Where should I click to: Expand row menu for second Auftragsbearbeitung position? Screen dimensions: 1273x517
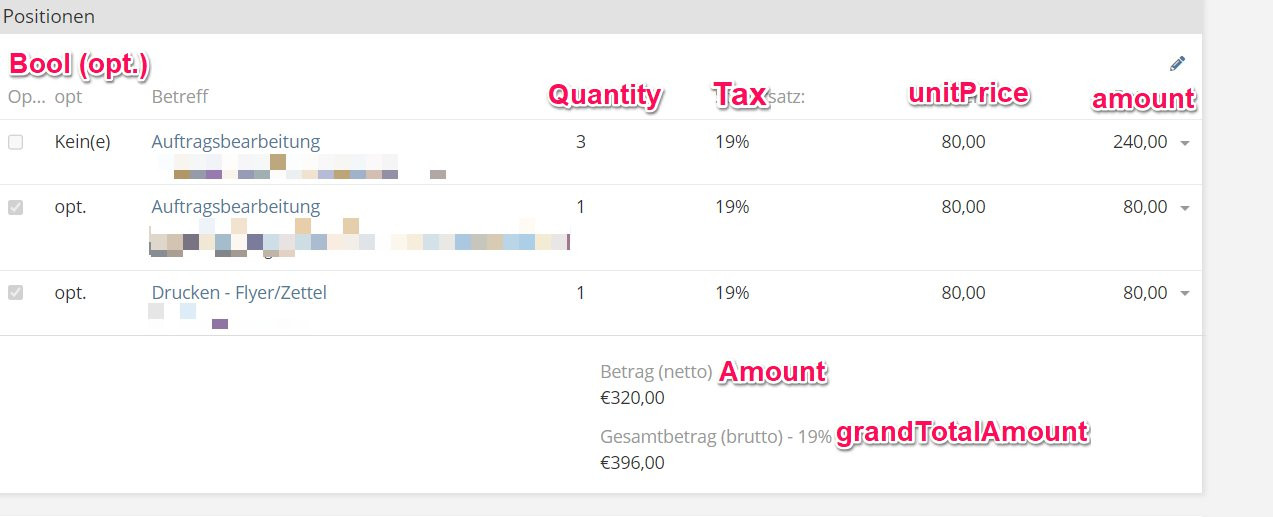pyautogui.click(x=1185, y=208)
